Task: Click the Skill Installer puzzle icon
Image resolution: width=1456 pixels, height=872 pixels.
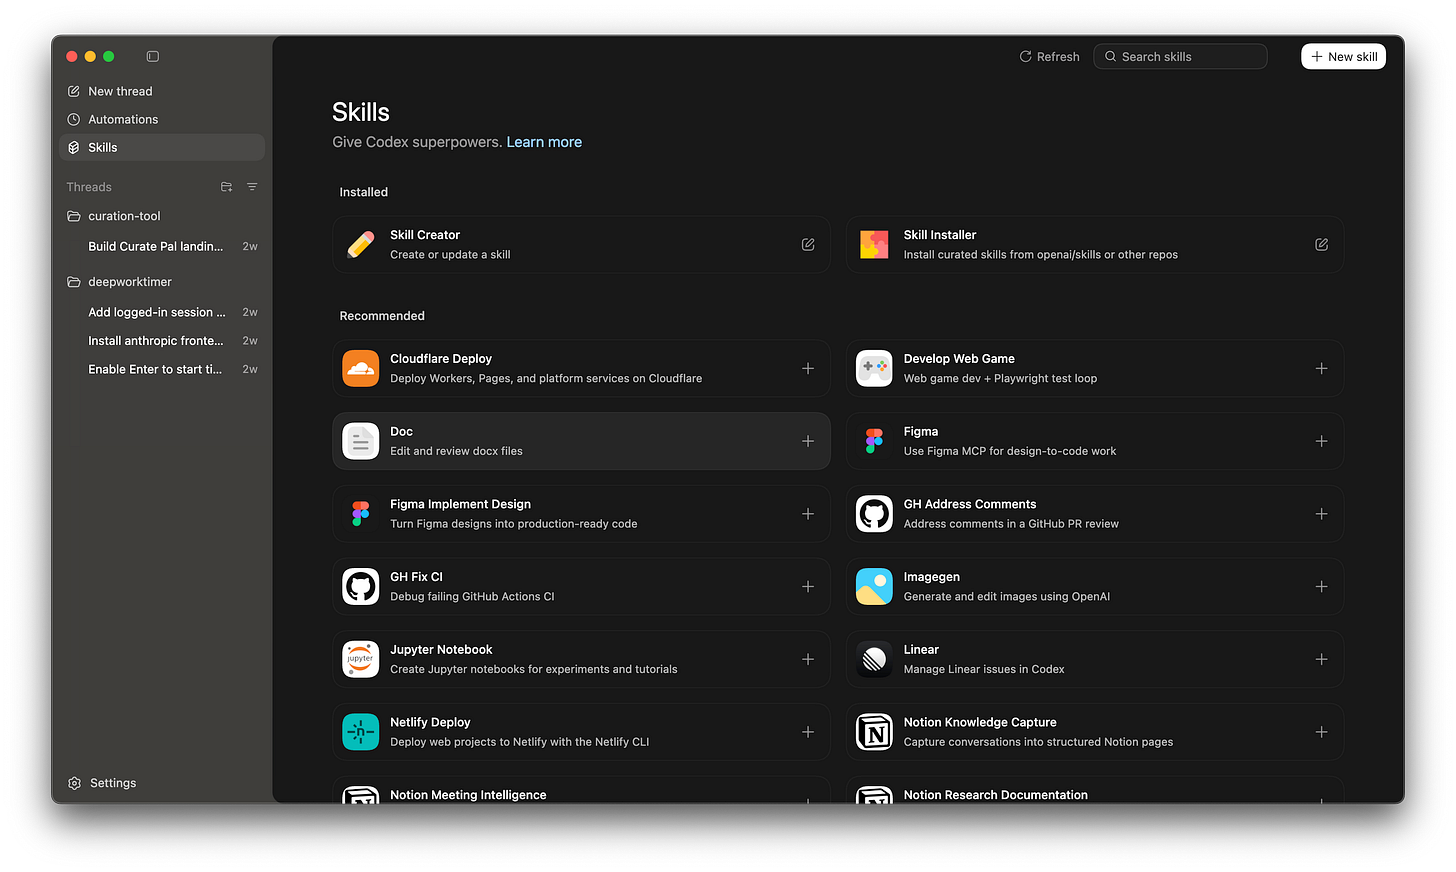Action: (874, 245)
